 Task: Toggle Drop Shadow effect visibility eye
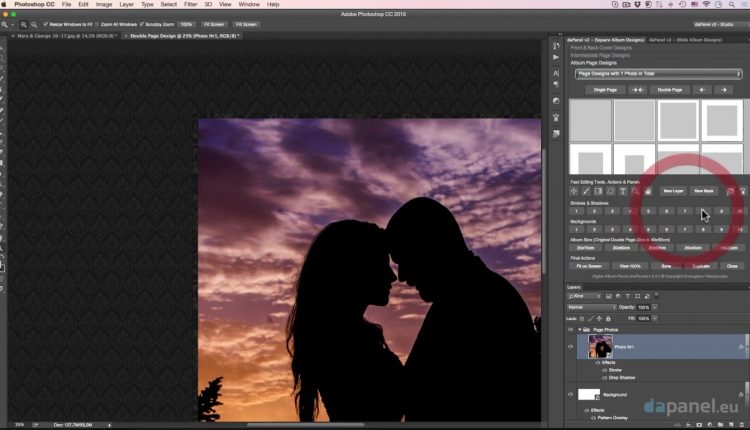pos(605,378)
